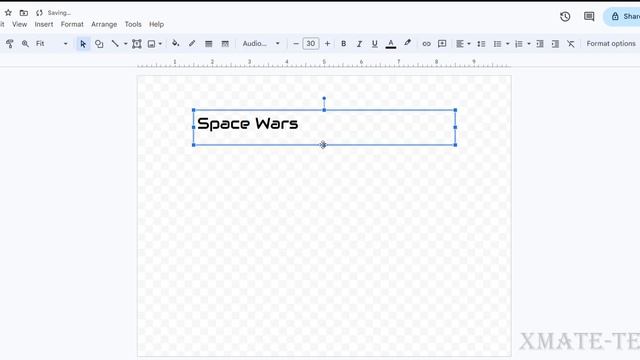Click the rotation handle above text box

pos(324,98)
